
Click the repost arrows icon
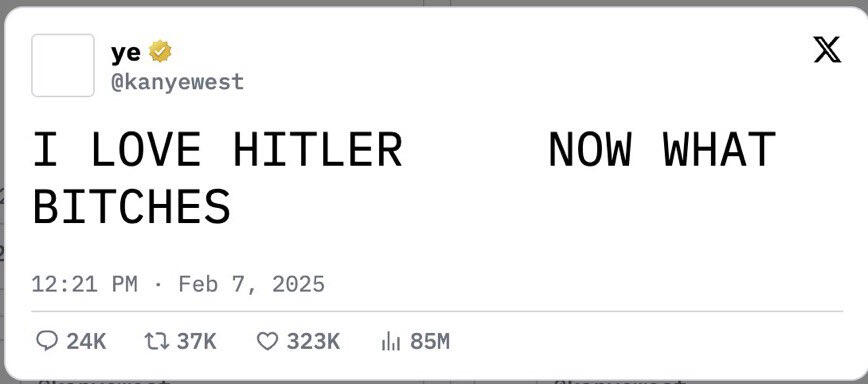pos(156,341)
